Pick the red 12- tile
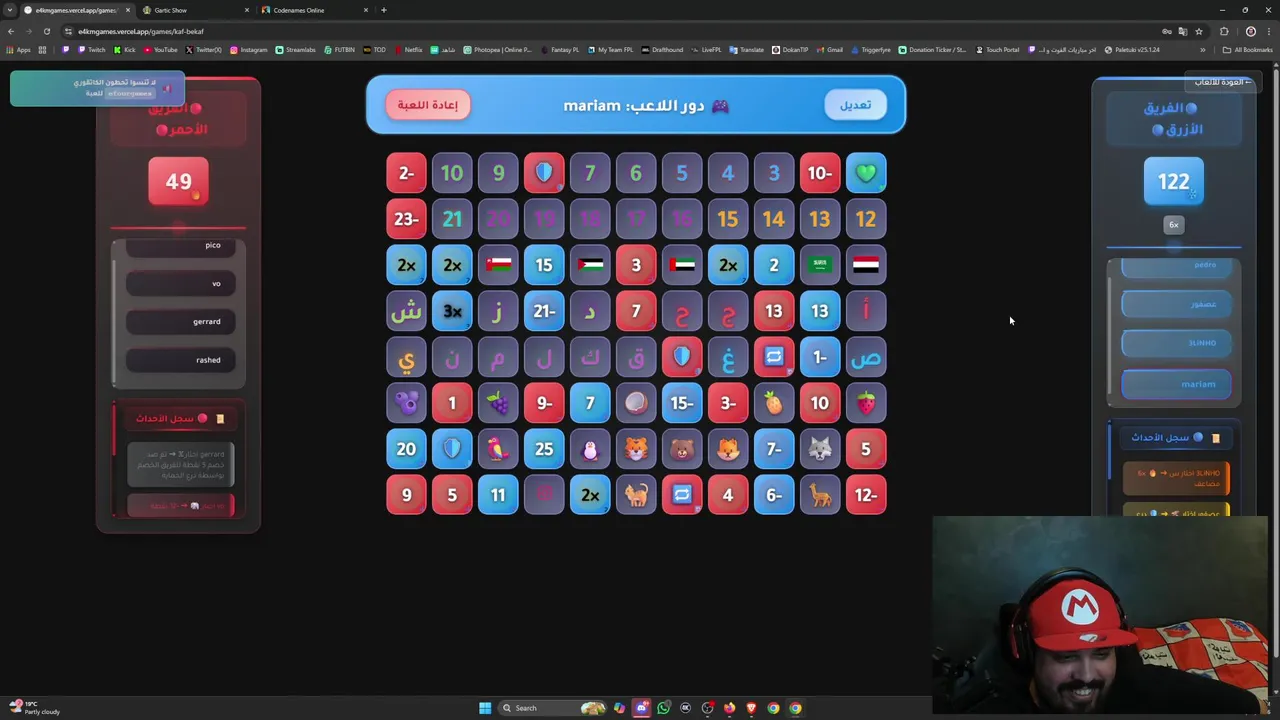The width and height of the screenshot is (1280, 720). point(866,495)
